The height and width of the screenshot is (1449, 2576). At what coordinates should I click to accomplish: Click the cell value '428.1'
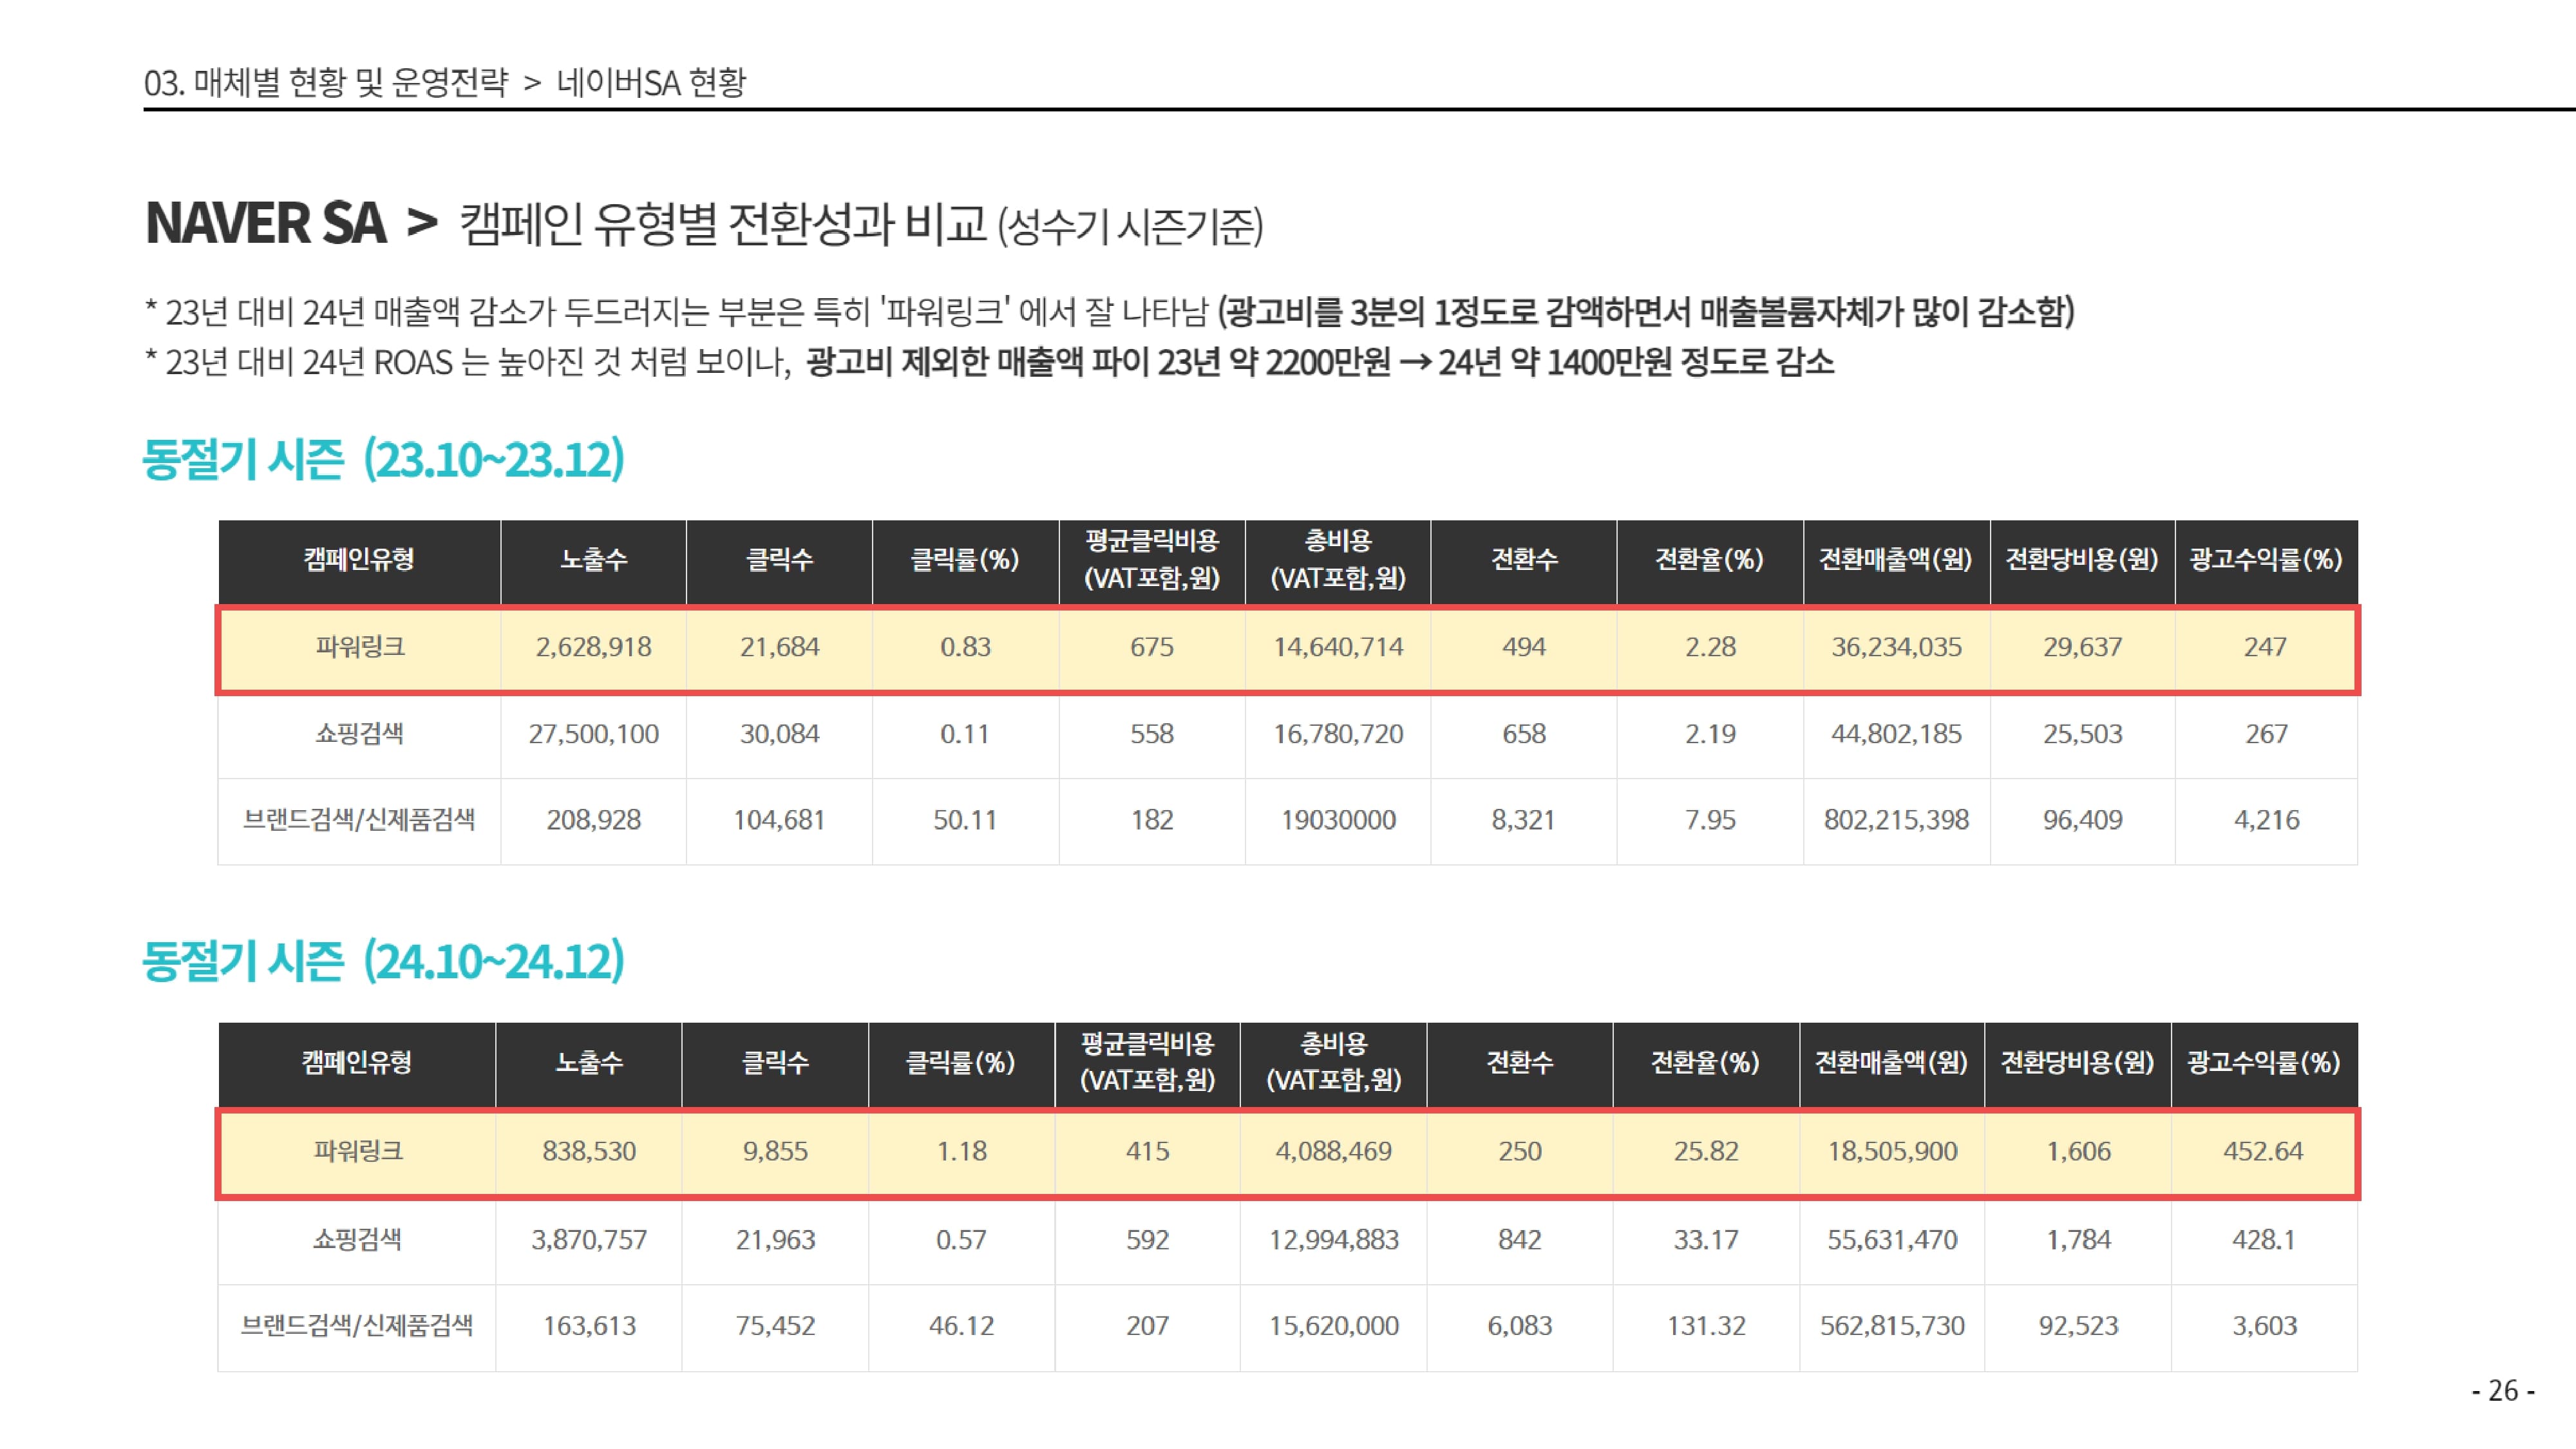point(2264,1240)
